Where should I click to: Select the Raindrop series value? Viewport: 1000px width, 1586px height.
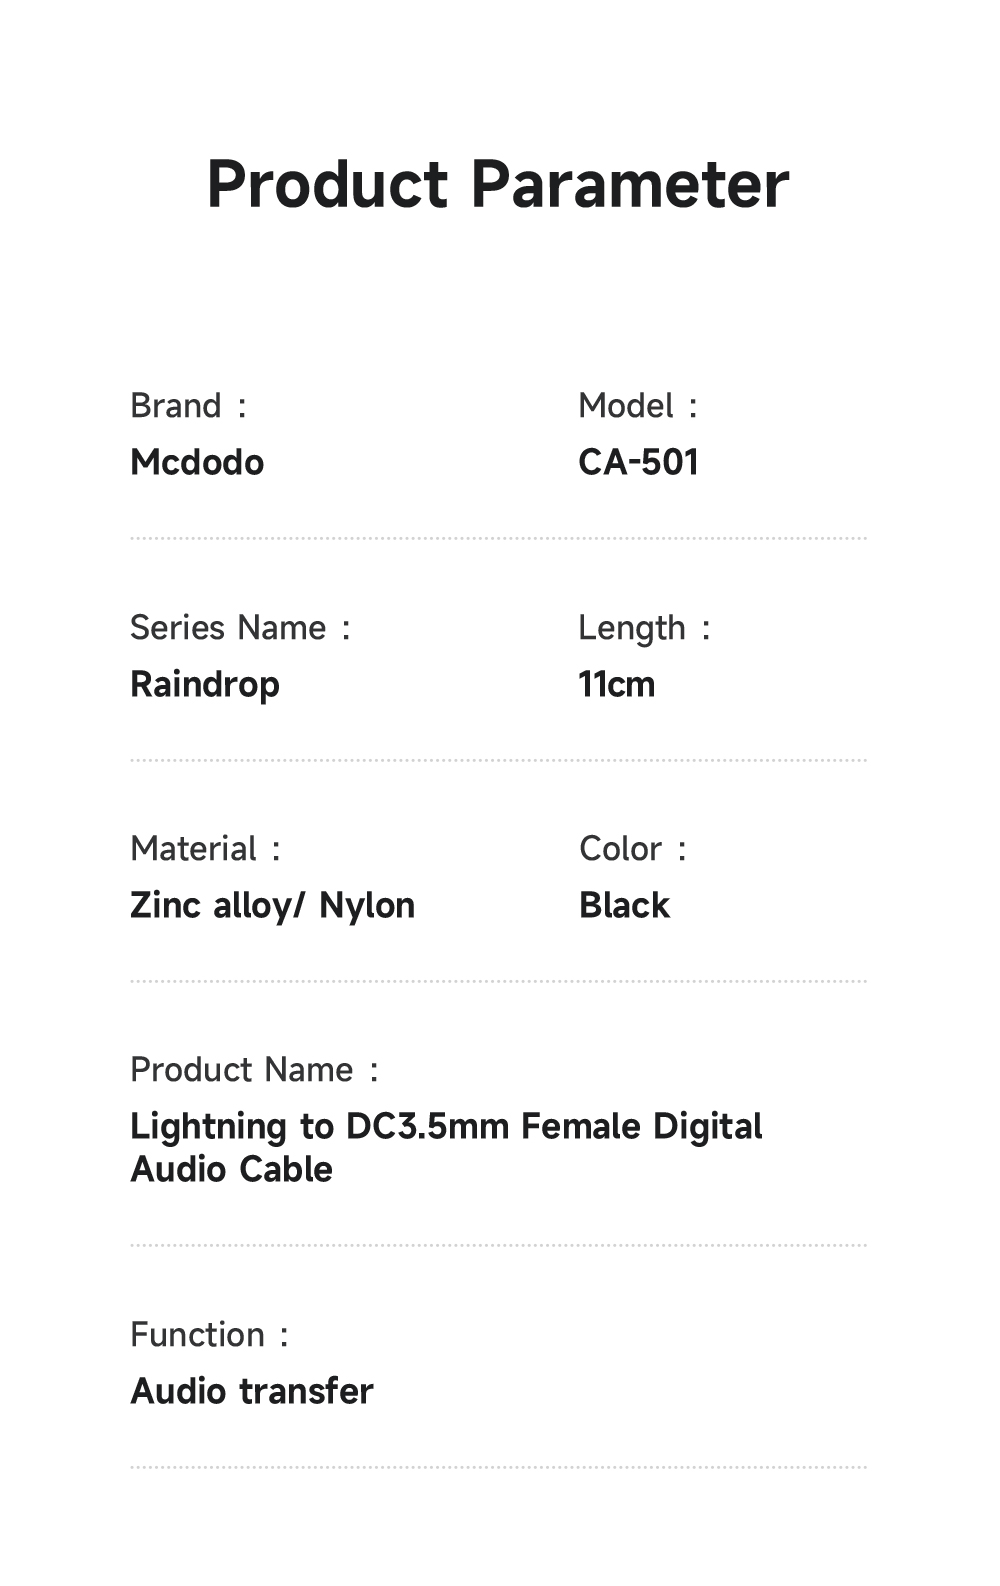(205, 685)
